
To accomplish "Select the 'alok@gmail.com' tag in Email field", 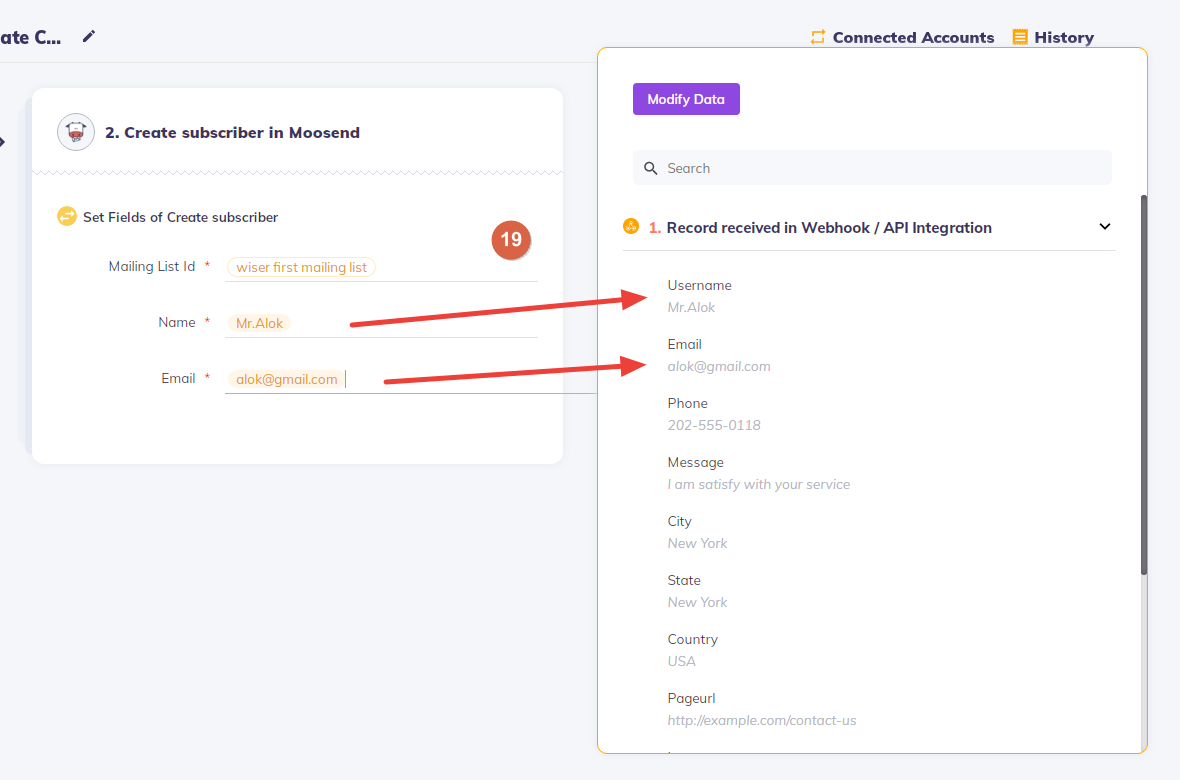I will [x=287, y=379].
